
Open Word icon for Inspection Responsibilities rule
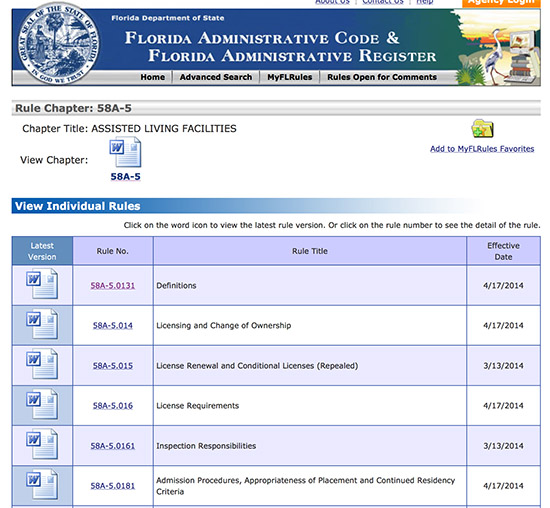pos(42,443)
